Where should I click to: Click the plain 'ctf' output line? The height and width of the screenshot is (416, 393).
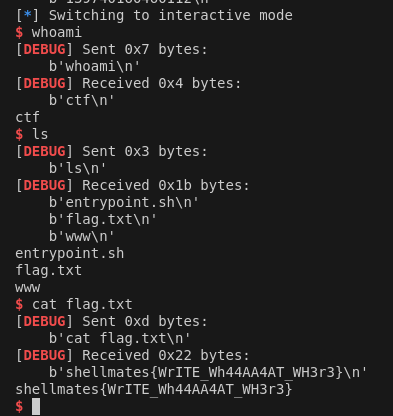click(28, 117)
